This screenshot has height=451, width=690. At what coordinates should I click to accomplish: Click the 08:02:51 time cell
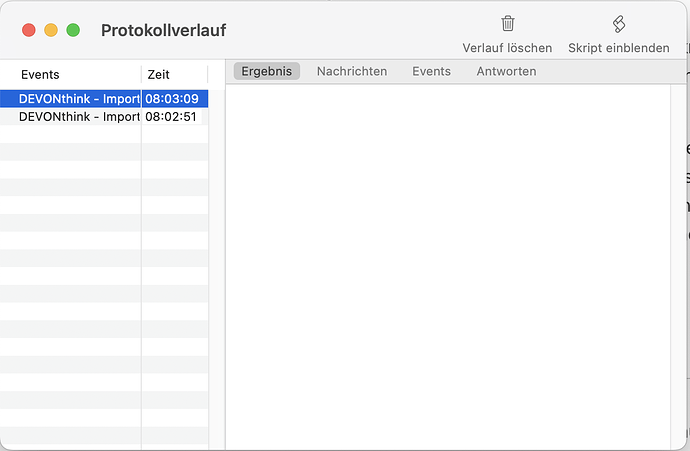click(174, 117)
